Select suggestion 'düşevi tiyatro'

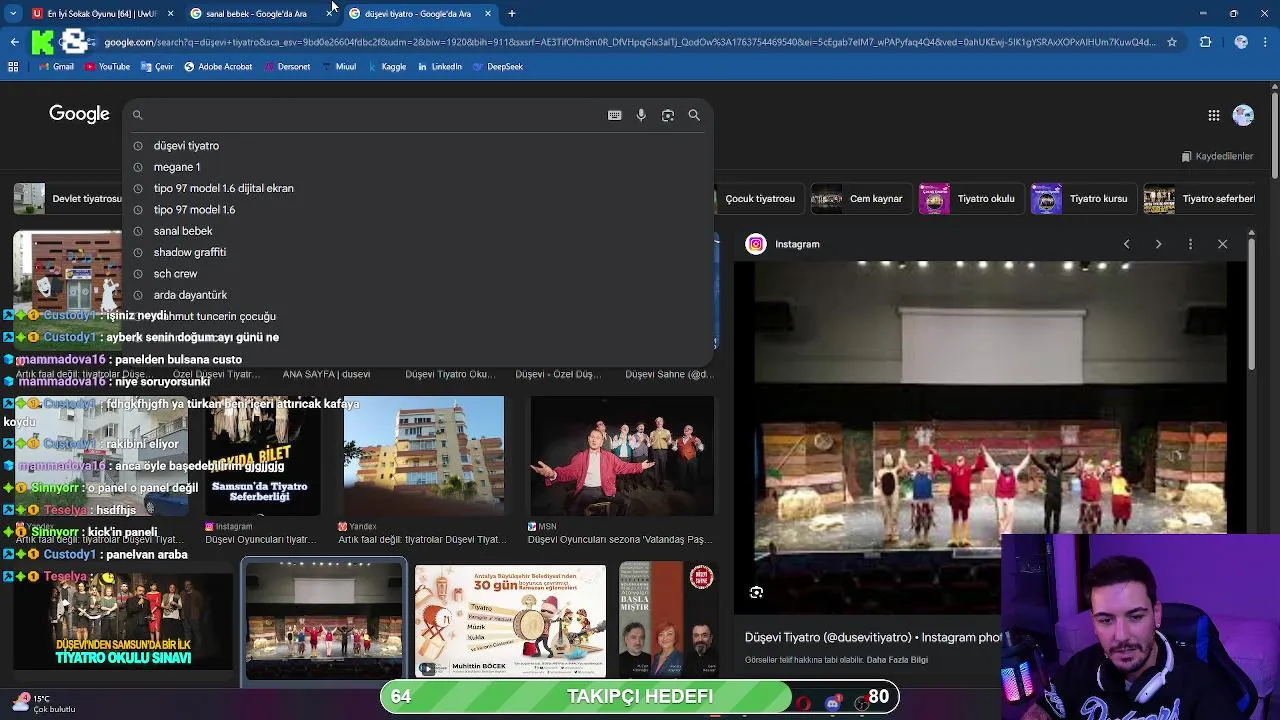coord(418,146)
